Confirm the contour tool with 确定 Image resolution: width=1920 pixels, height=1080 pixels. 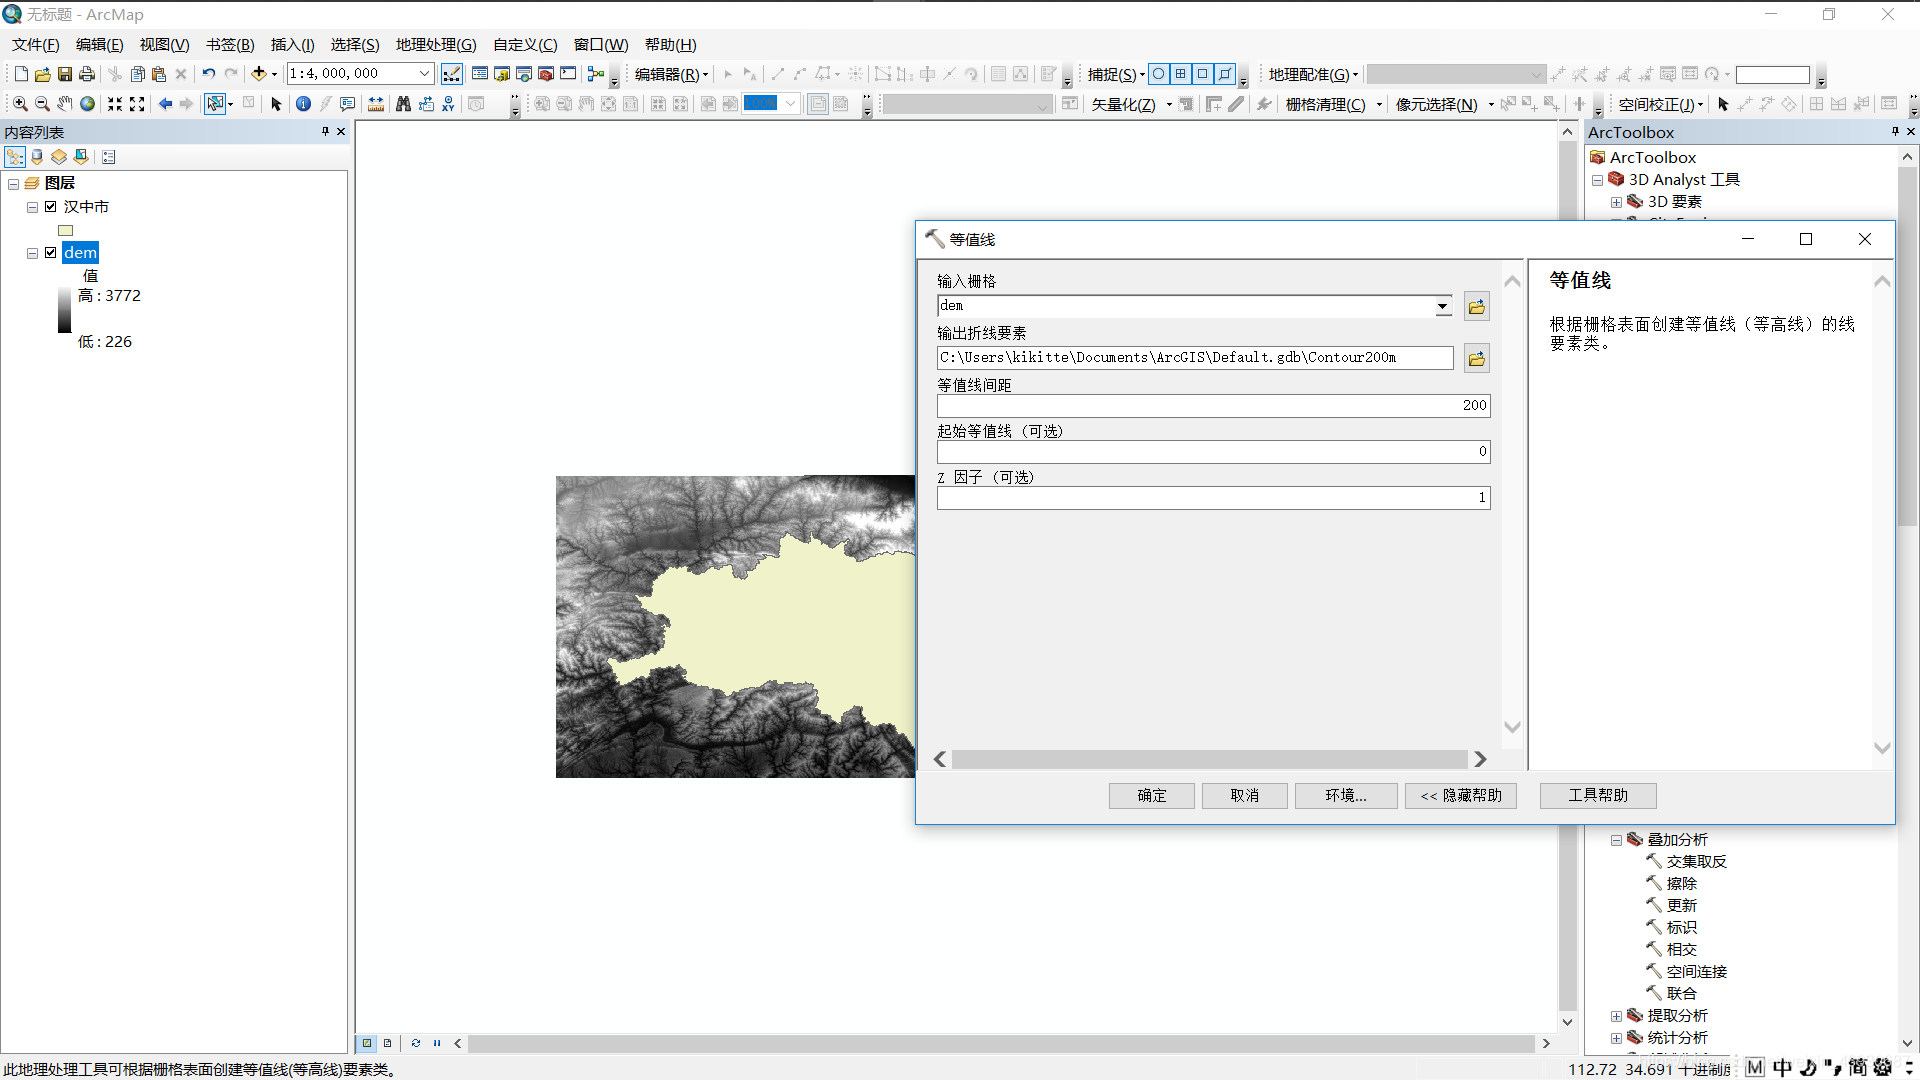(x=1152, y=796)
